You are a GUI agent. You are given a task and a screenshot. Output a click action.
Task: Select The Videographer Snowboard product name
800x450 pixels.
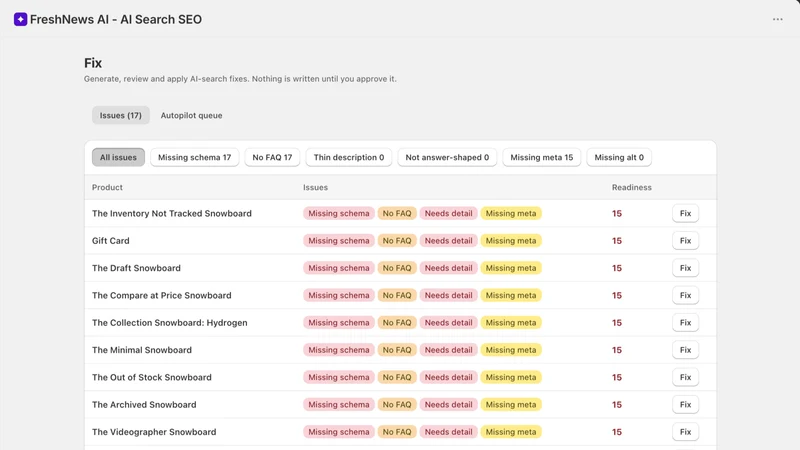[154, 432]
